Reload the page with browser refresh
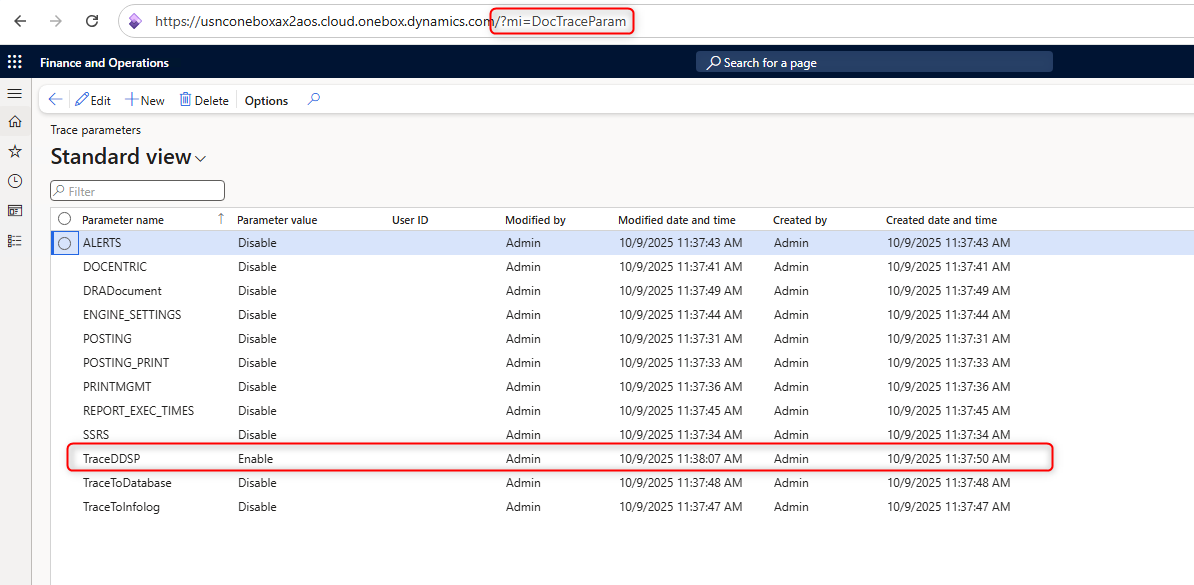The width and height of the screenshot is (1194, 585). point(92,21)
